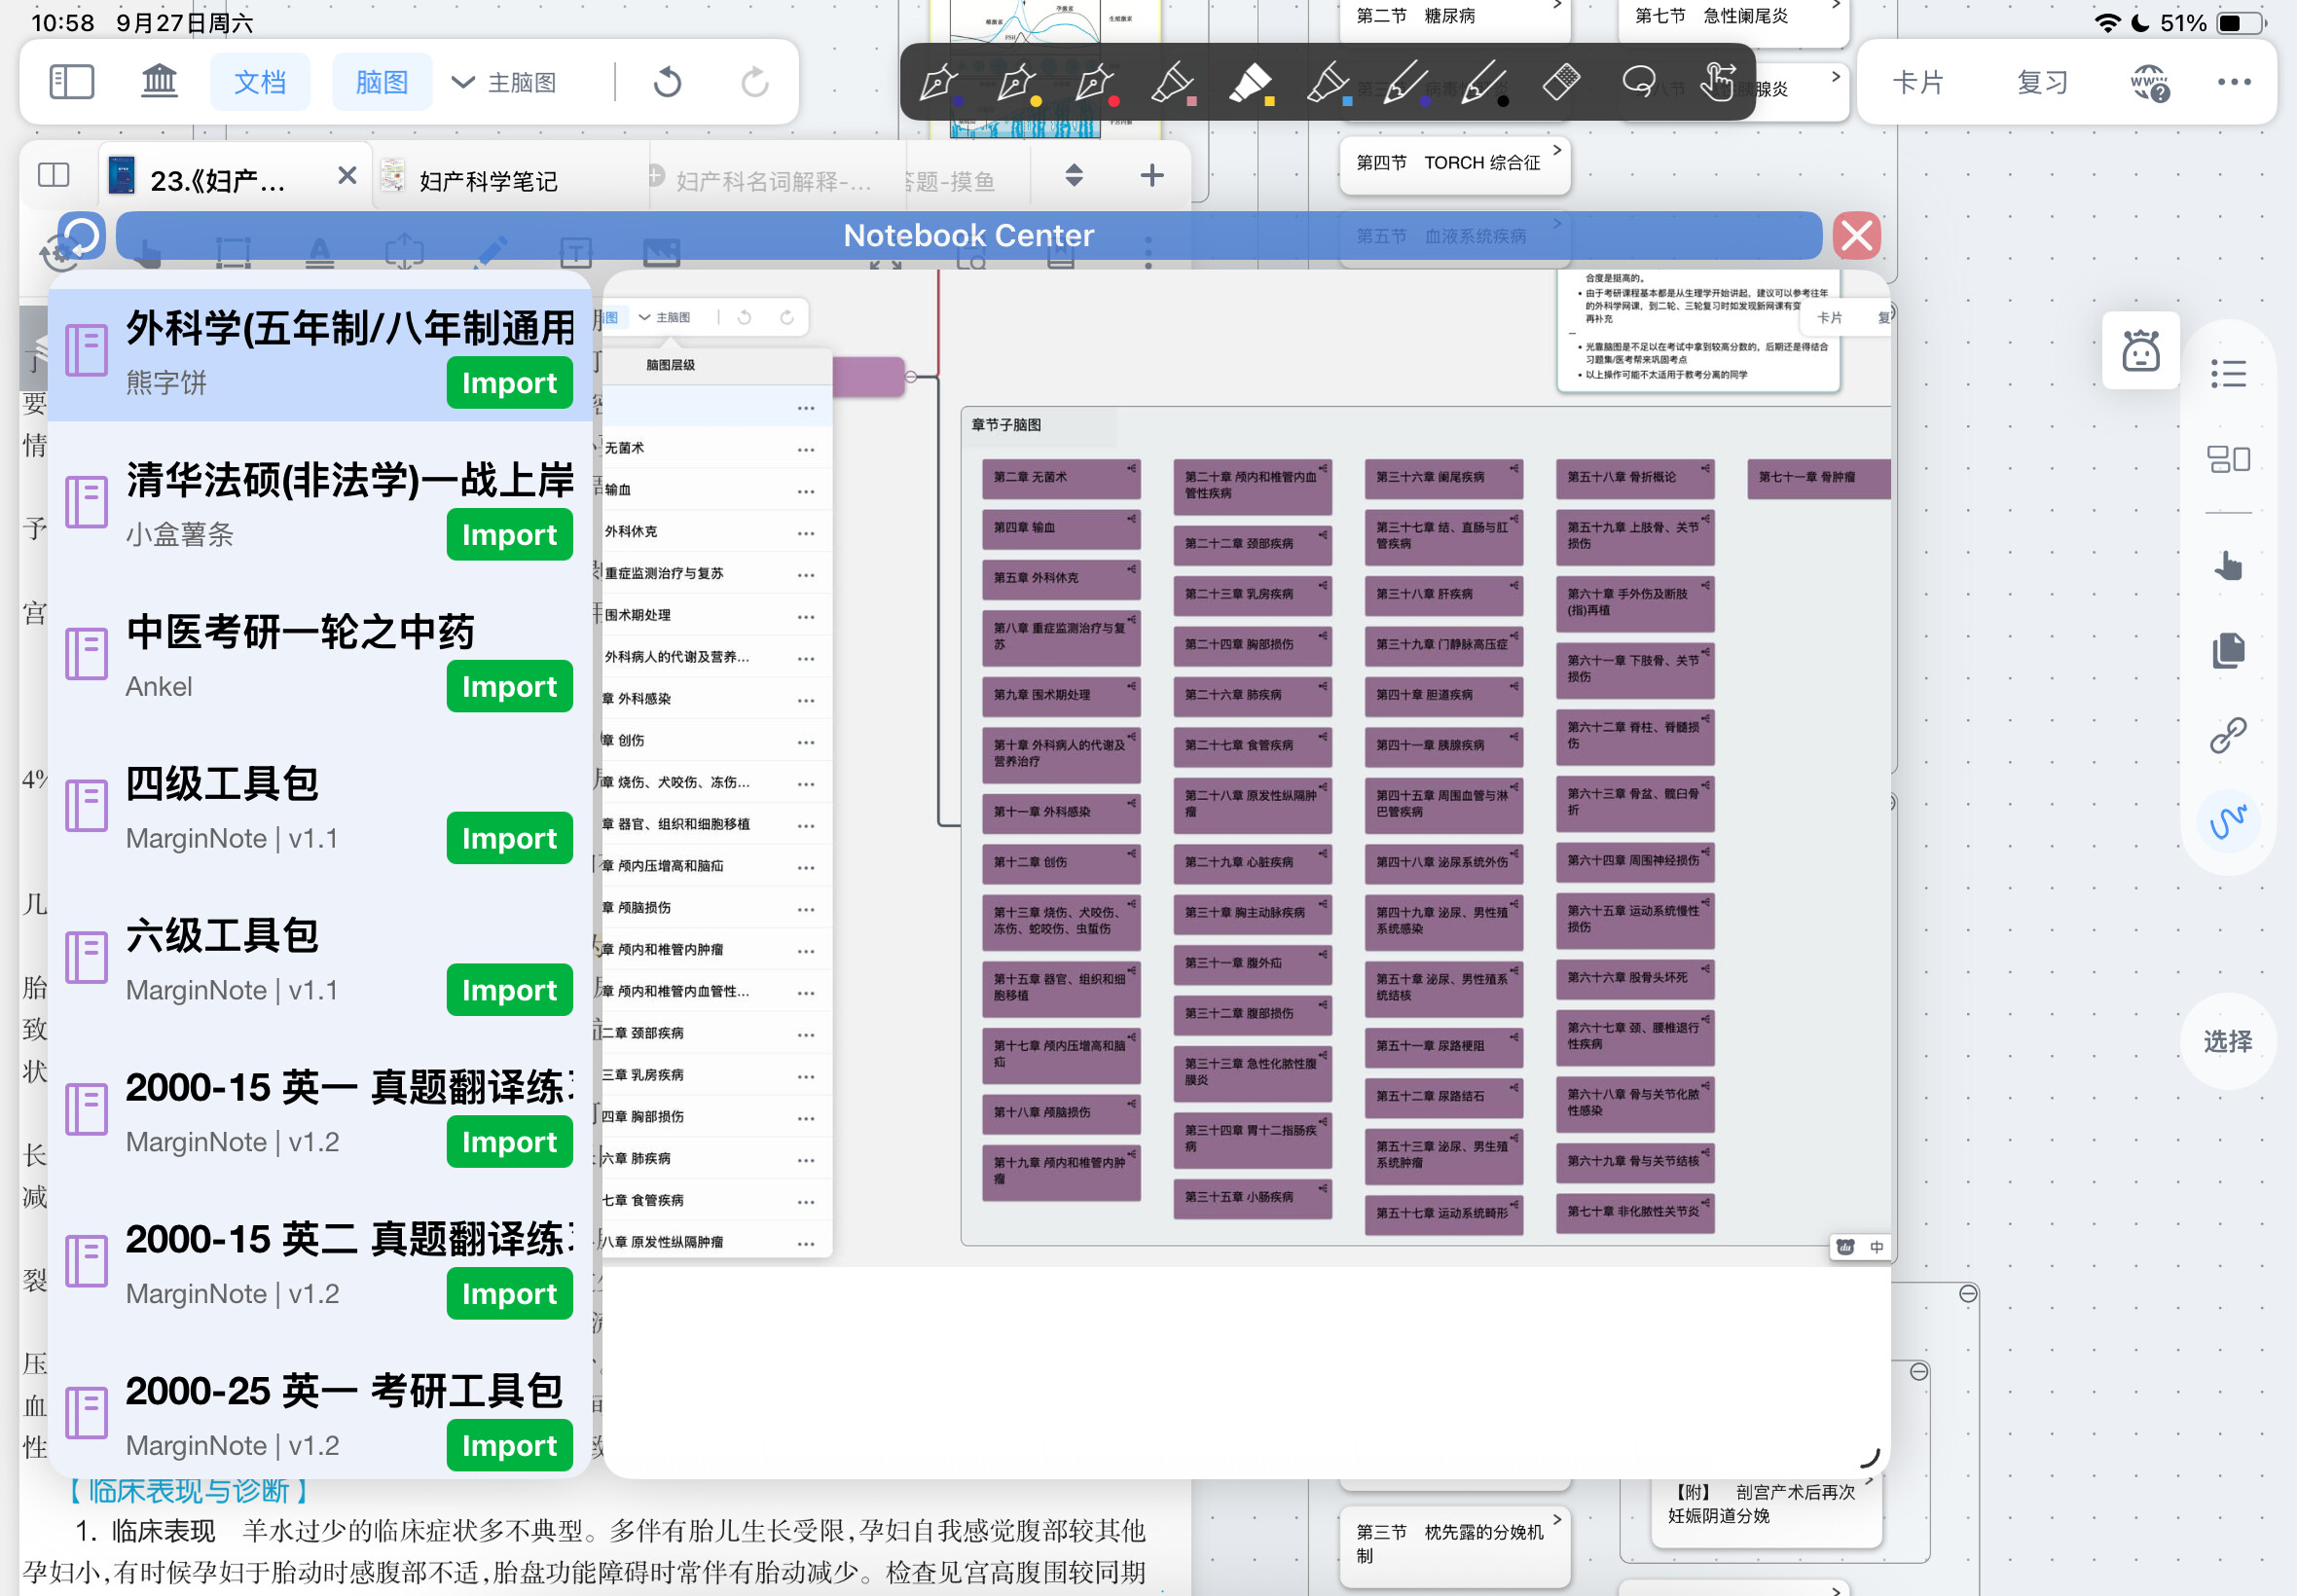
Task: Open the three-dots more menu
Action: pyautogui.click(x=2234, y=82)
